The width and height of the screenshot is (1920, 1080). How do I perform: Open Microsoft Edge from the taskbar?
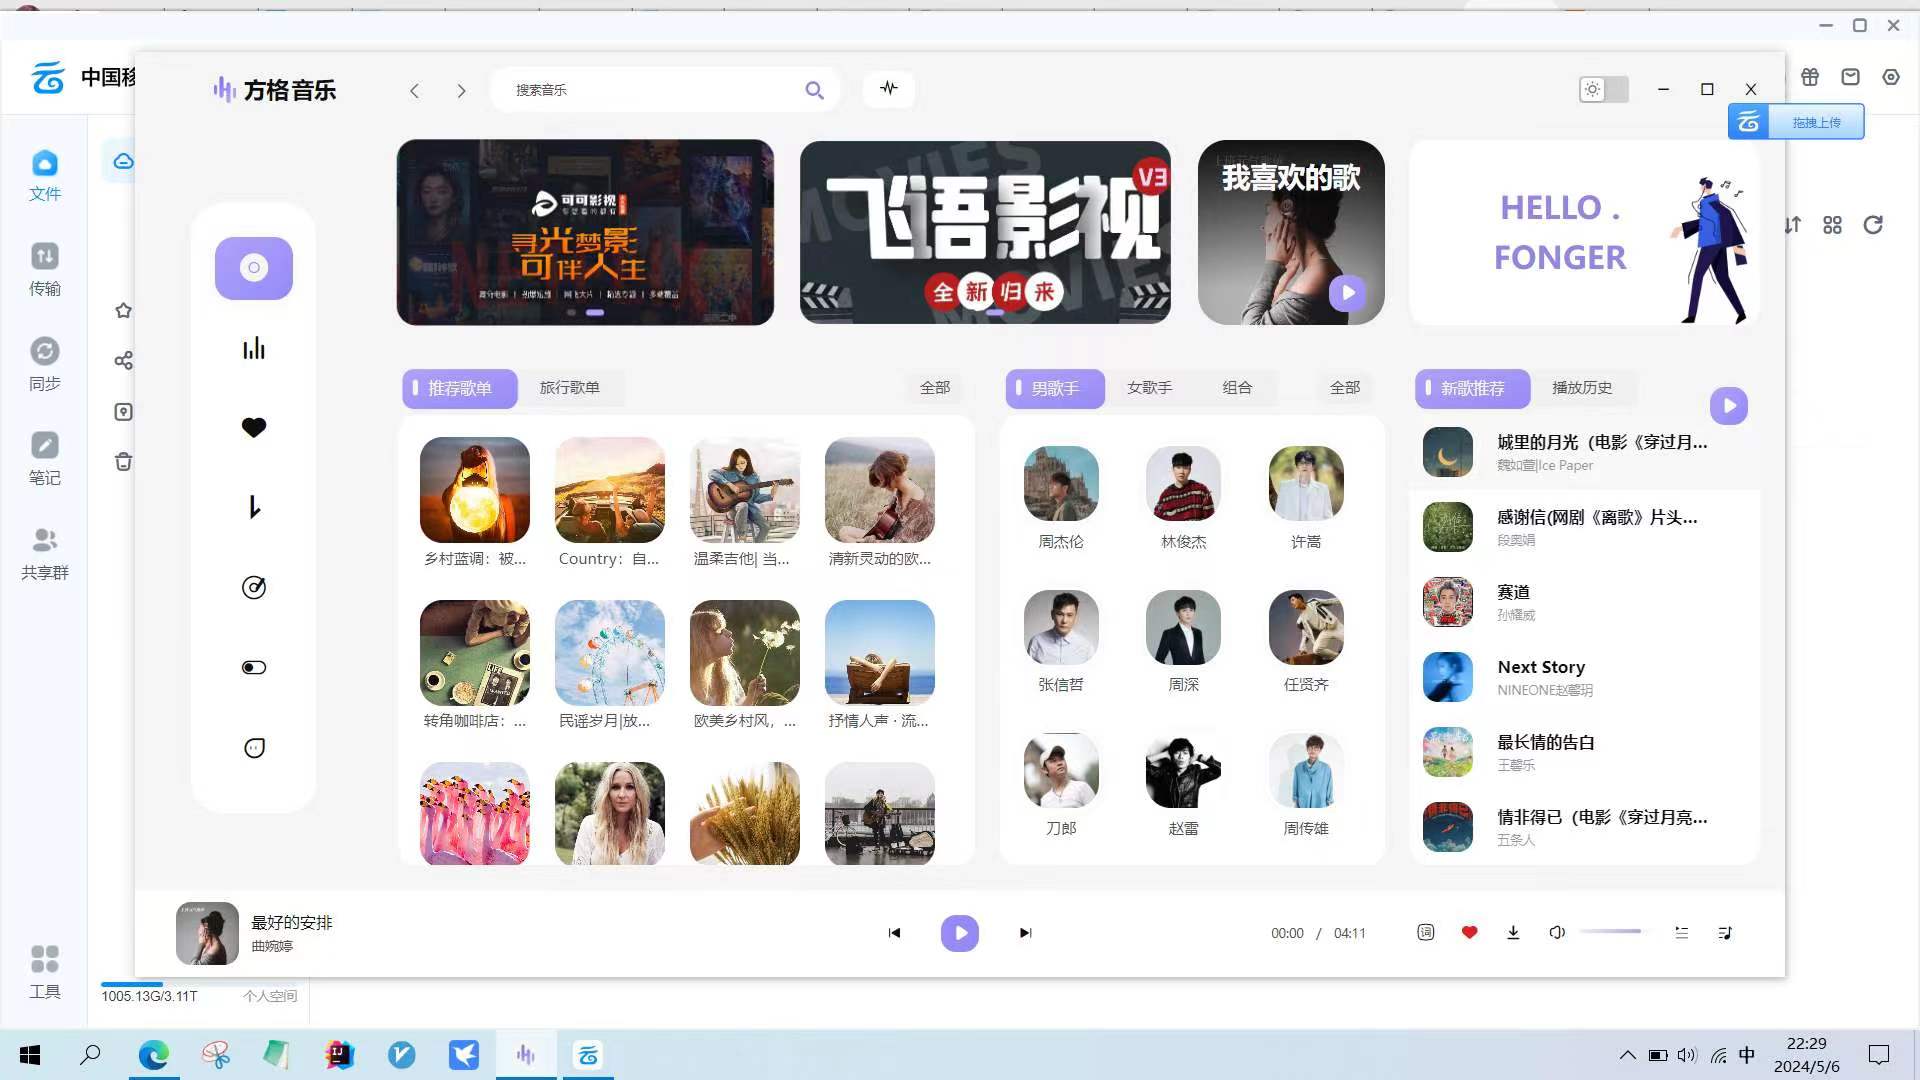pyautogui.click(x=153, y=1055)
